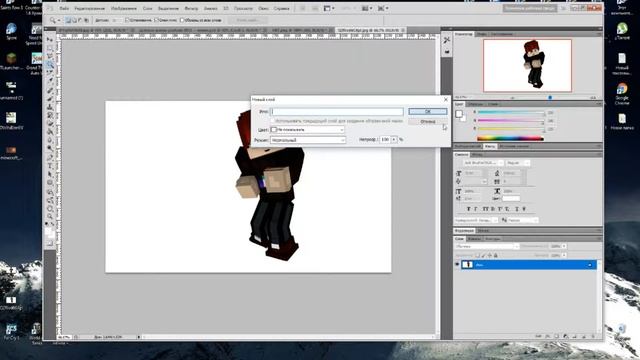Viewport: 640px width, 360px height.
Task: Click the lock all icon in Layers panel
Action: 496,255
